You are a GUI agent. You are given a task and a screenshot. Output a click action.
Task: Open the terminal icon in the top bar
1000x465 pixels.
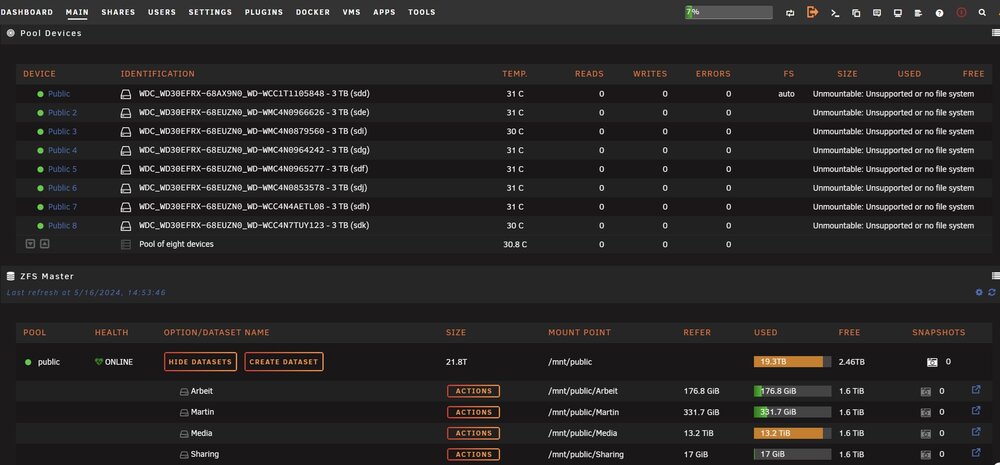tap(835, 12)
